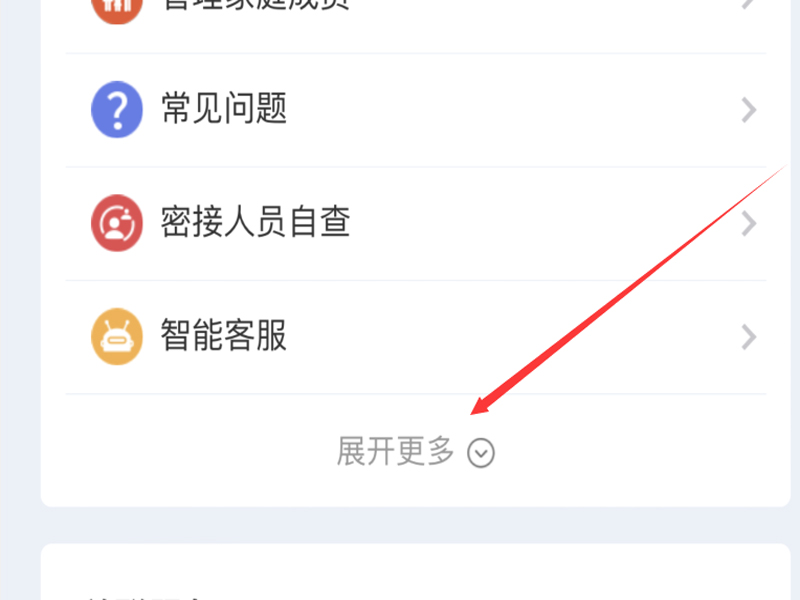Select the 常见问题 label
Image resolution: width=800 pixels, height=600 pixels.
pyautogui.click(x=224, y=108)
